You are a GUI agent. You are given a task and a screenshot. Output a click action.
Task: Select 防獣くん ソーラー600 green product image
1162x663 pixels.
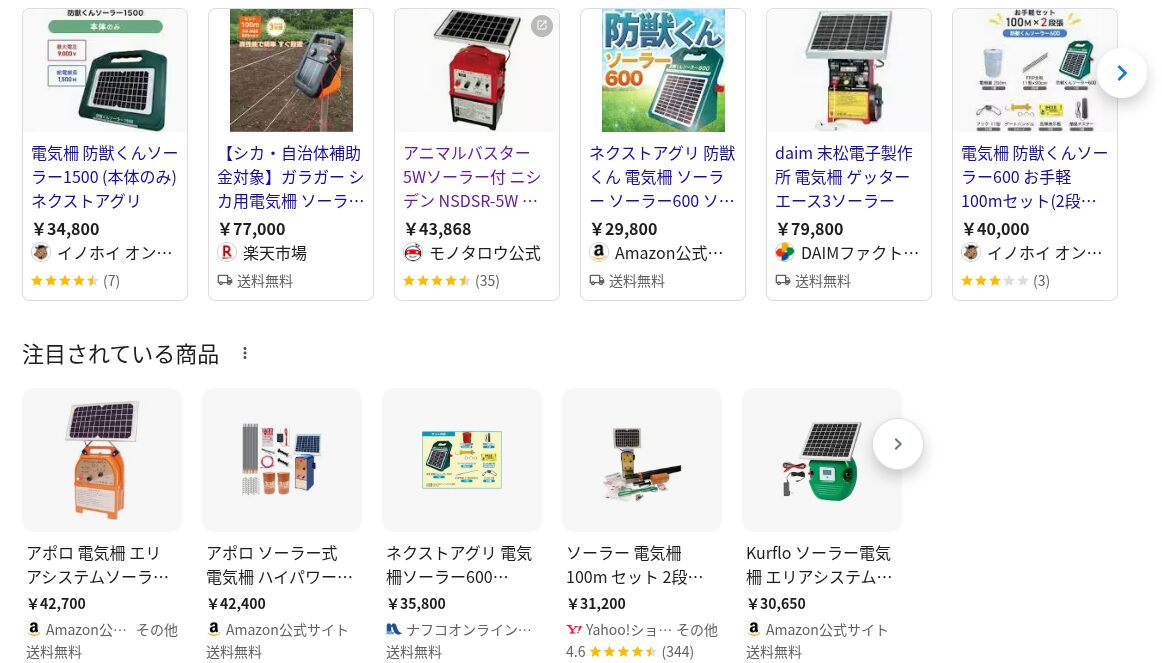pos(662,71)
